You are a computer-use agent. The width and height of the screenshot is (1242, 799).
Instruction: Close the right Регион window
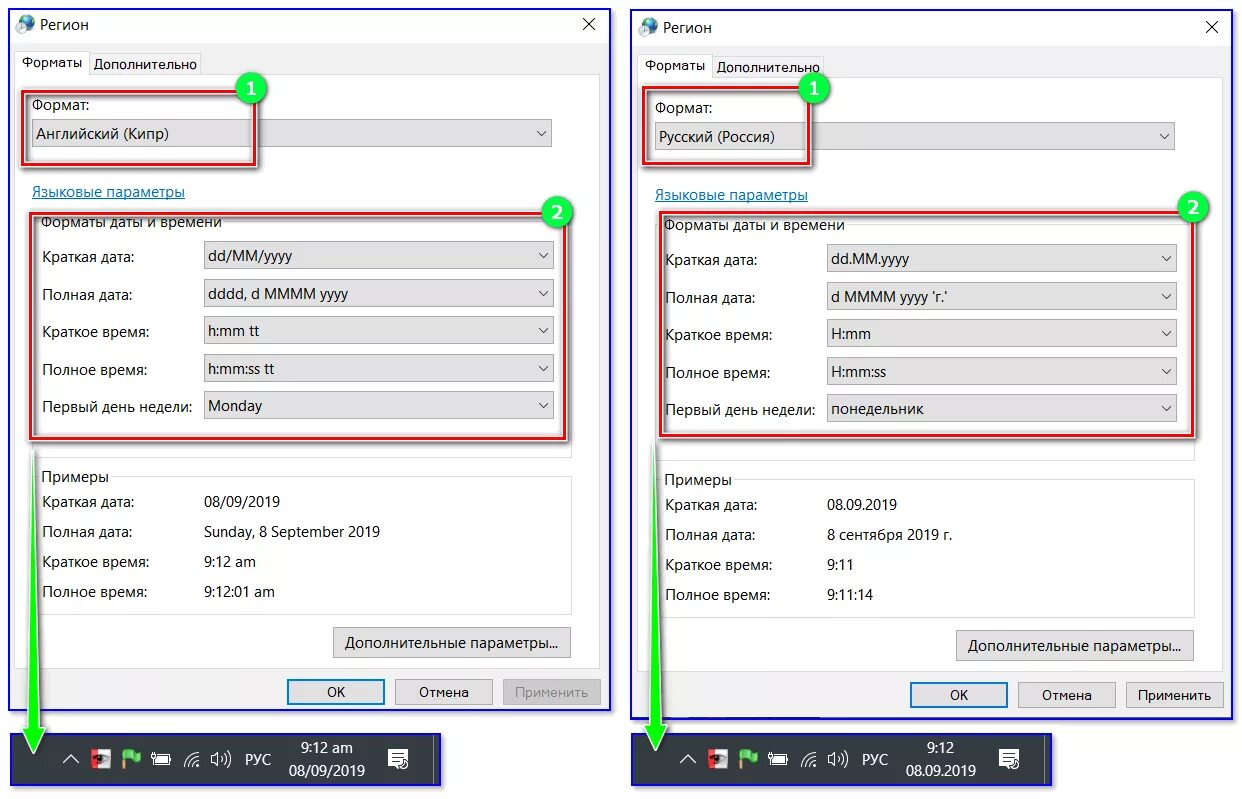point(1211,27)
